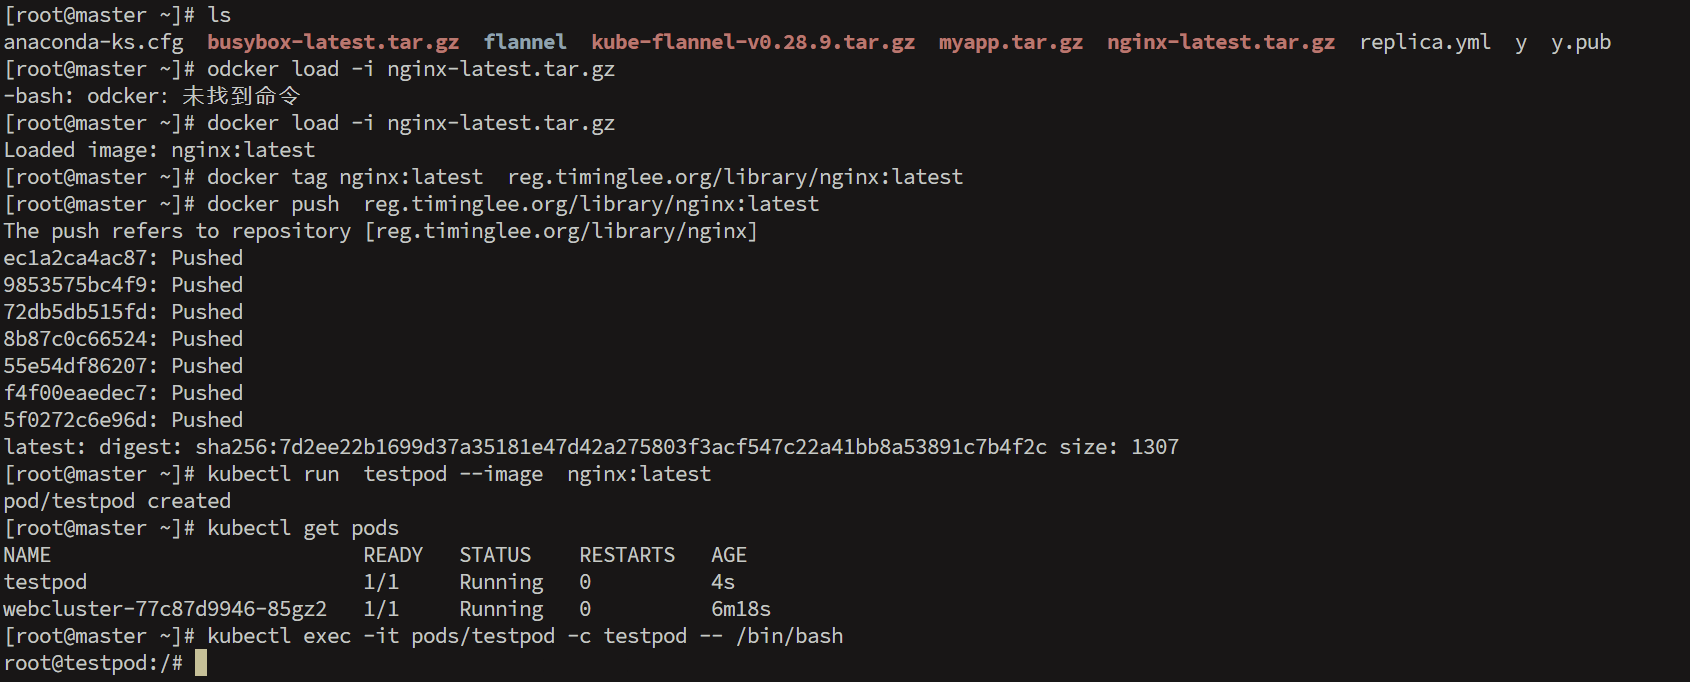The height and width of the screenshot is (682, 1690).
Task: Click 'pod/testpod created' output line
Action: tap(117, 501)
